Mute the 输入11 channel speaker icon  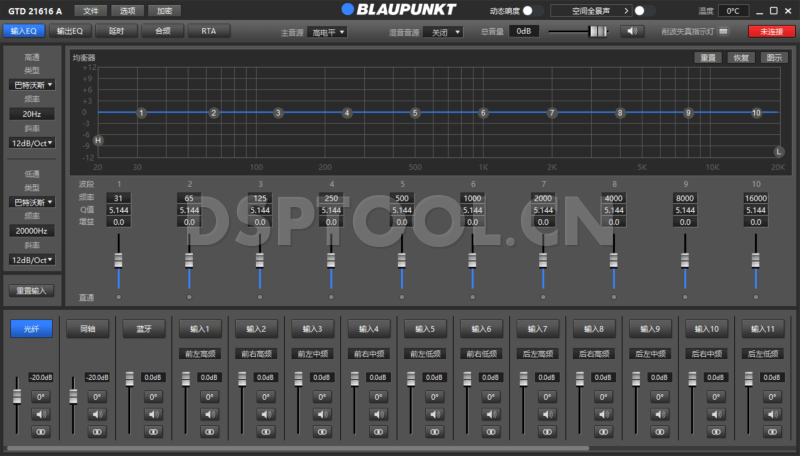click(772, 414)
